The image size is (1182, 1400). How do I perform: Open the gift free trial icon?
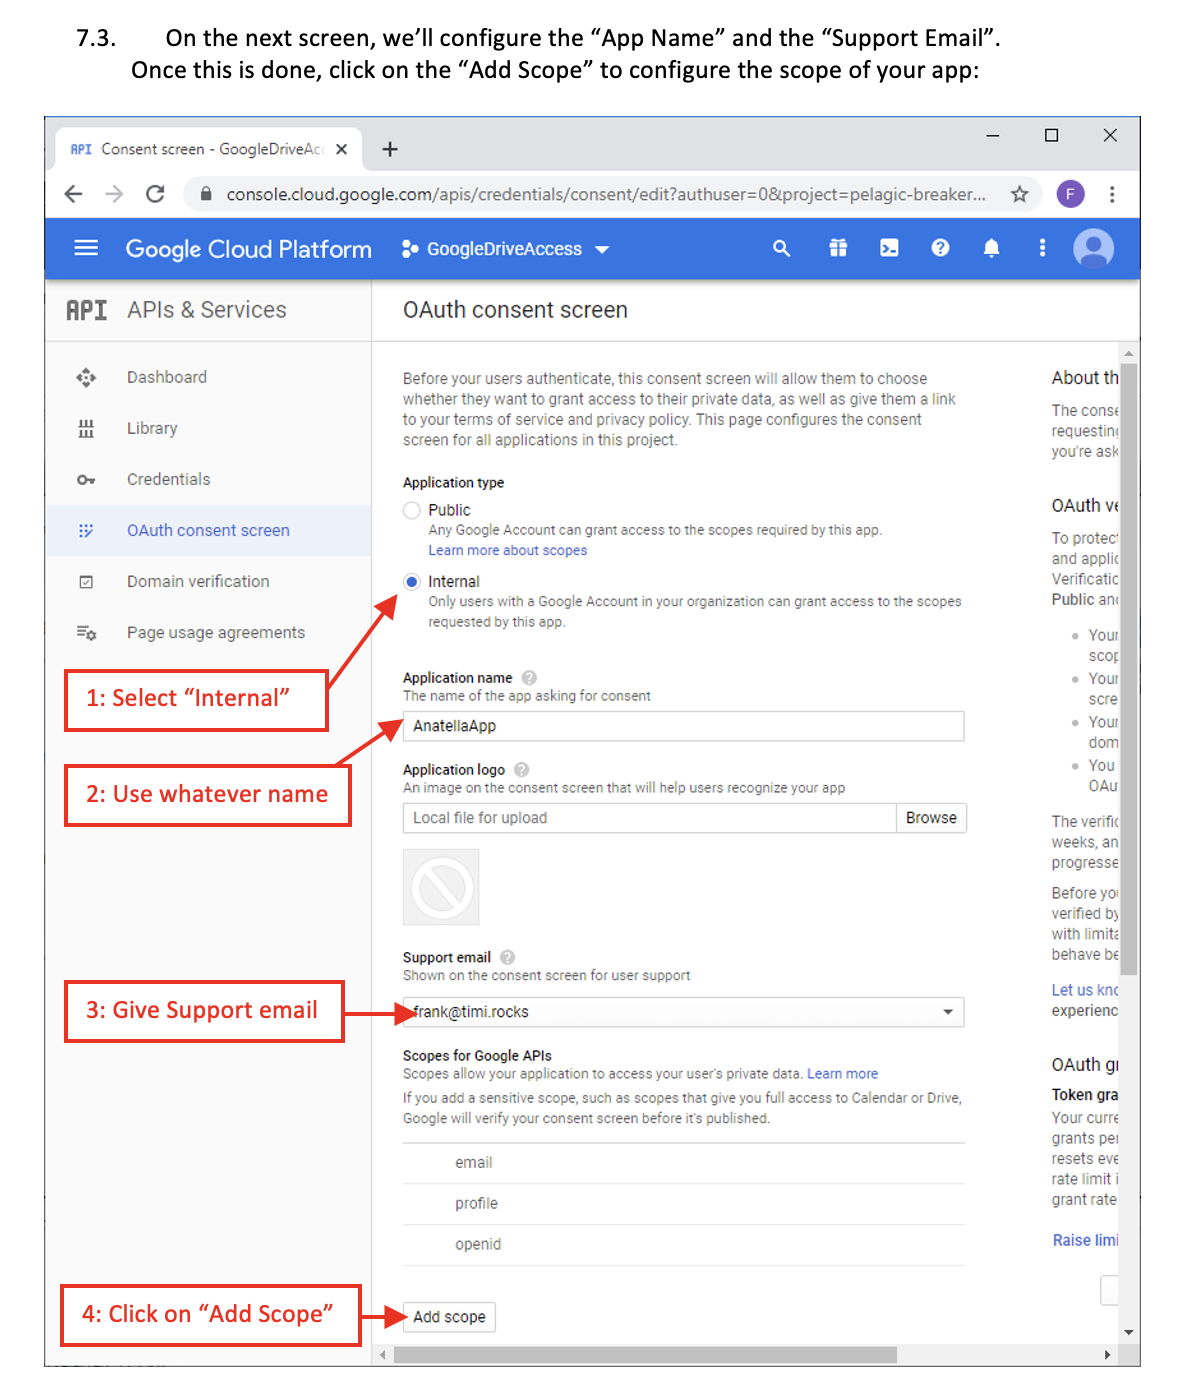tap(838, 248)
